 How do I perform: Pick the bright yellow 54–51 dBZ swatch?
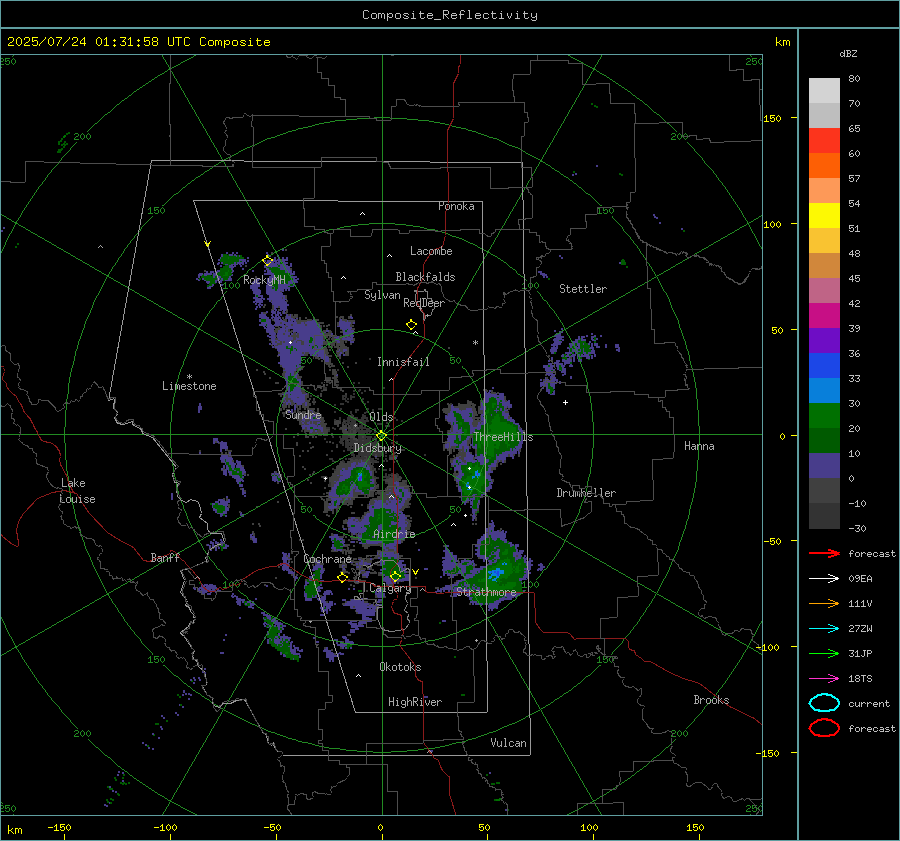pyautogui.click(x=824, y=215)
